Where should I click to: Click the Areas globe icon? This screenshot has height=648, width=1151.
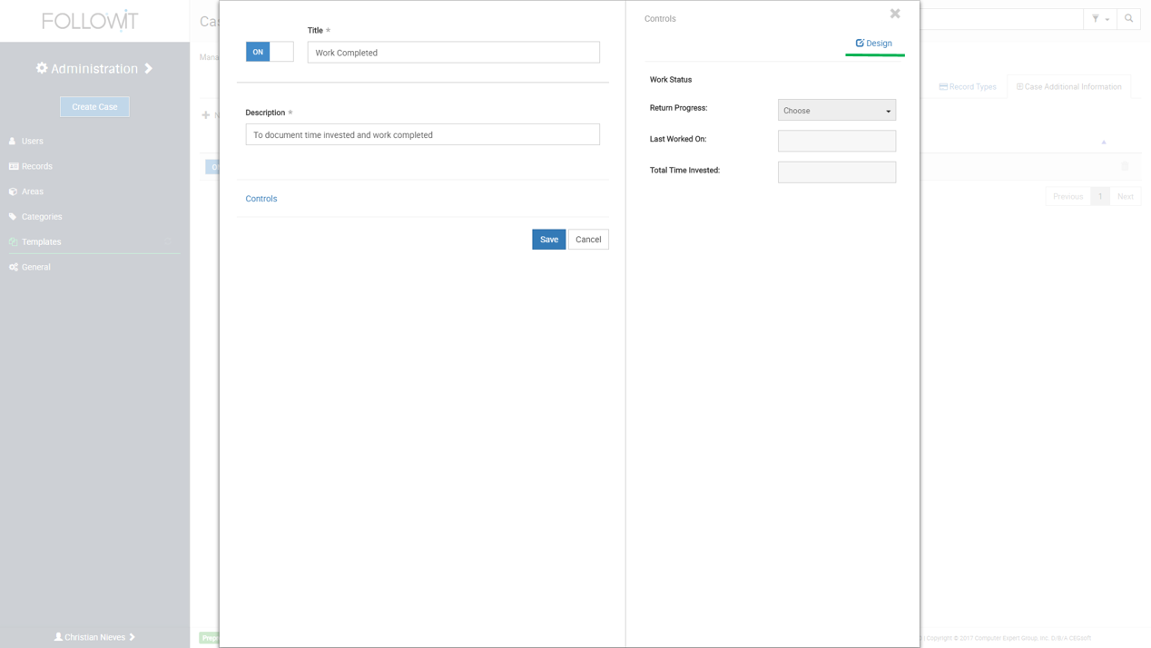(12, 192)
